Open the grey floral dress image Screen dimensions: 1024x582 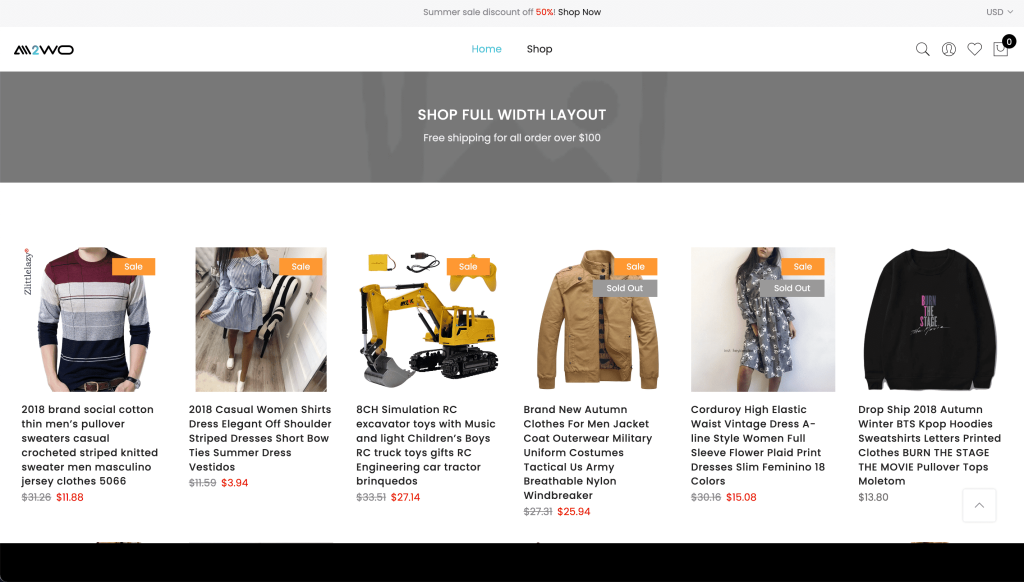click(x=763, y=319)
